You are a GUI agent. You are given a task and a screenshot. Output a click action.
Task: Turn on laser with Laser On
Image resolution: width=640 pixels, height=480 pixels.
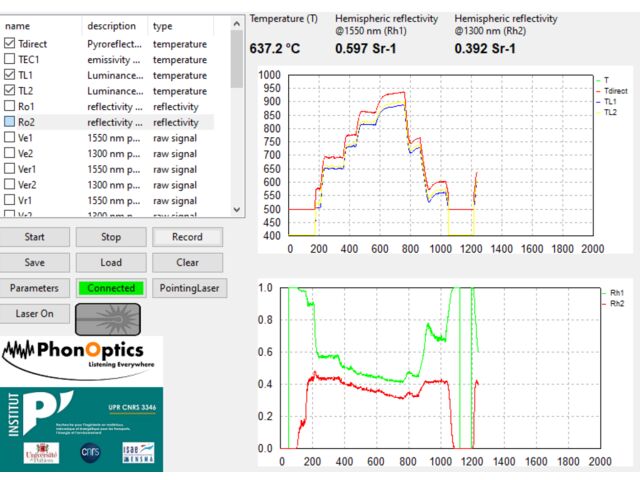(x=34, y=313)
